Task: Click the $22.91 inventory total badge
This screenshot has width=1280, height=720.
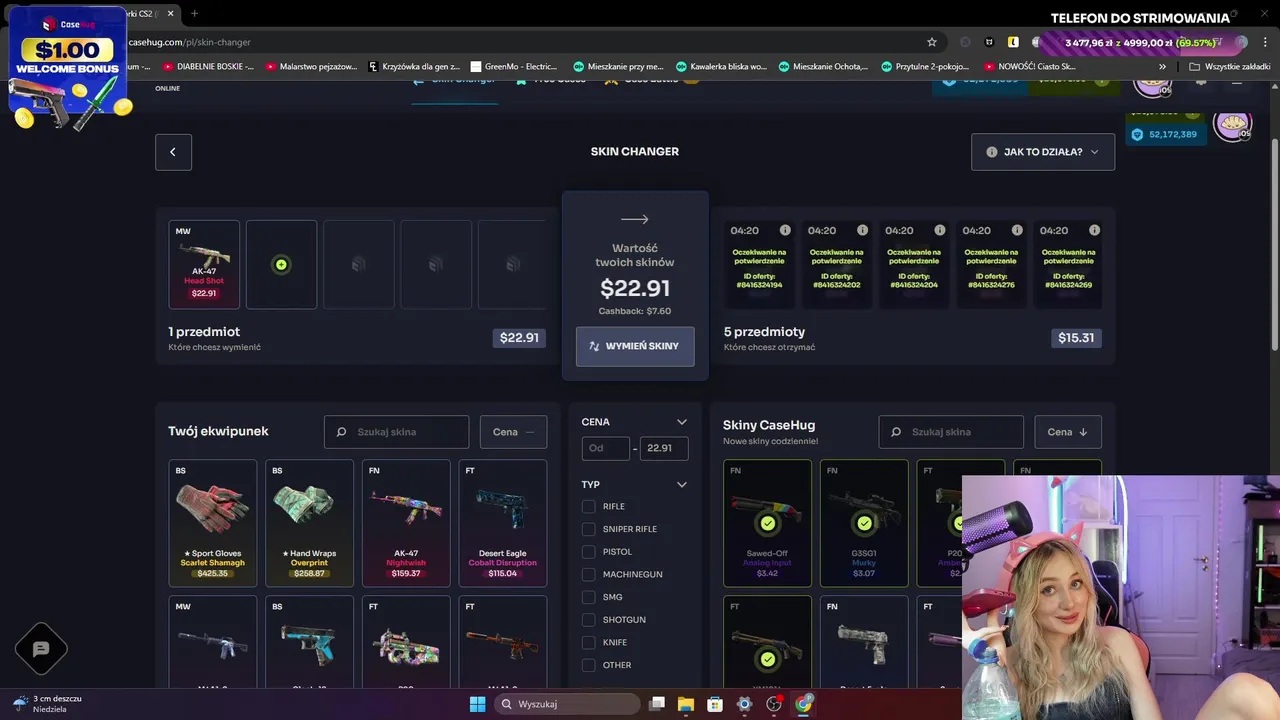Action: point(519,338)
